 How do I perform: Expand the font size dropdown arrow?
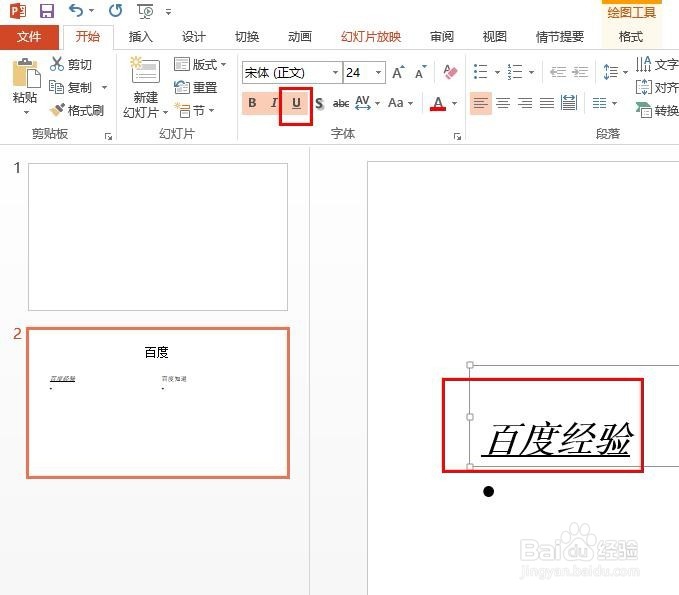point(379,72)
